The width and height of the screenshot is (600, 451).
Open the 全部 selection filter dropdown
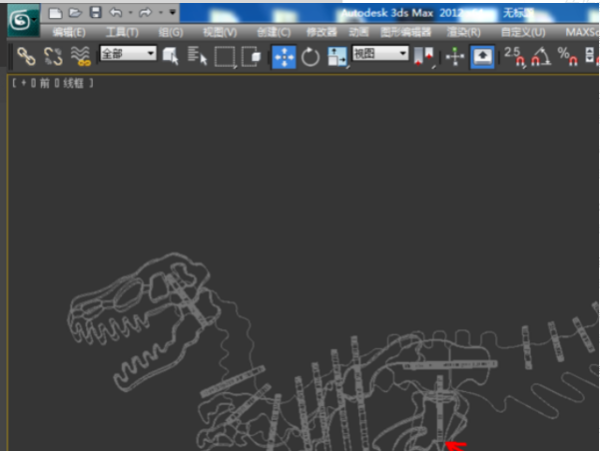(x=128, y=54)
